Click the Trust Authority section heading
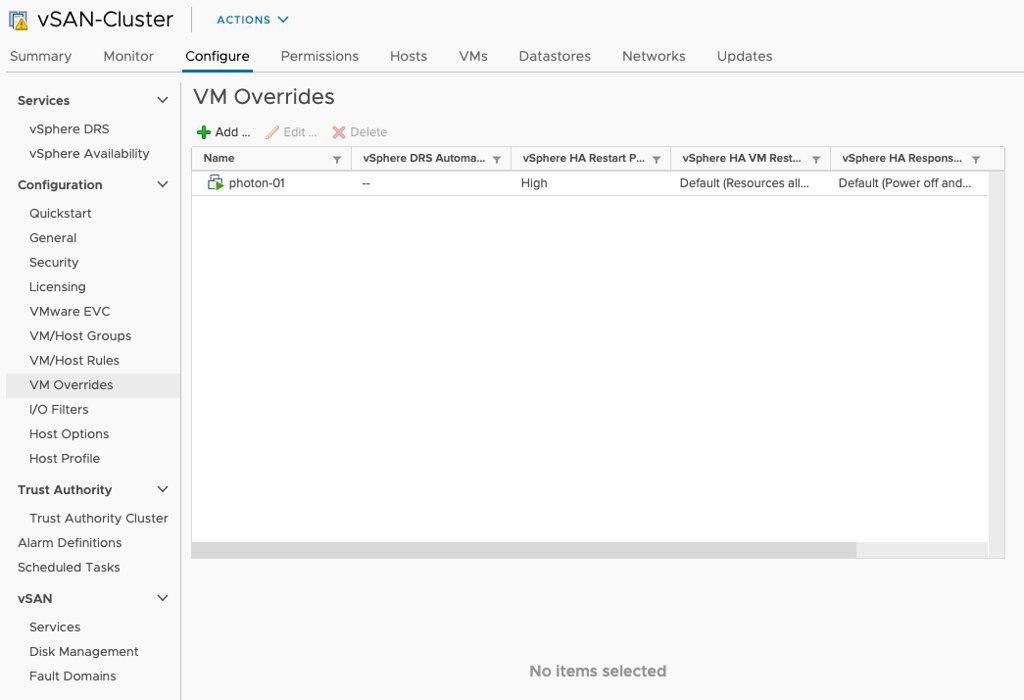1024x700 pixels. tap(65, 490)
